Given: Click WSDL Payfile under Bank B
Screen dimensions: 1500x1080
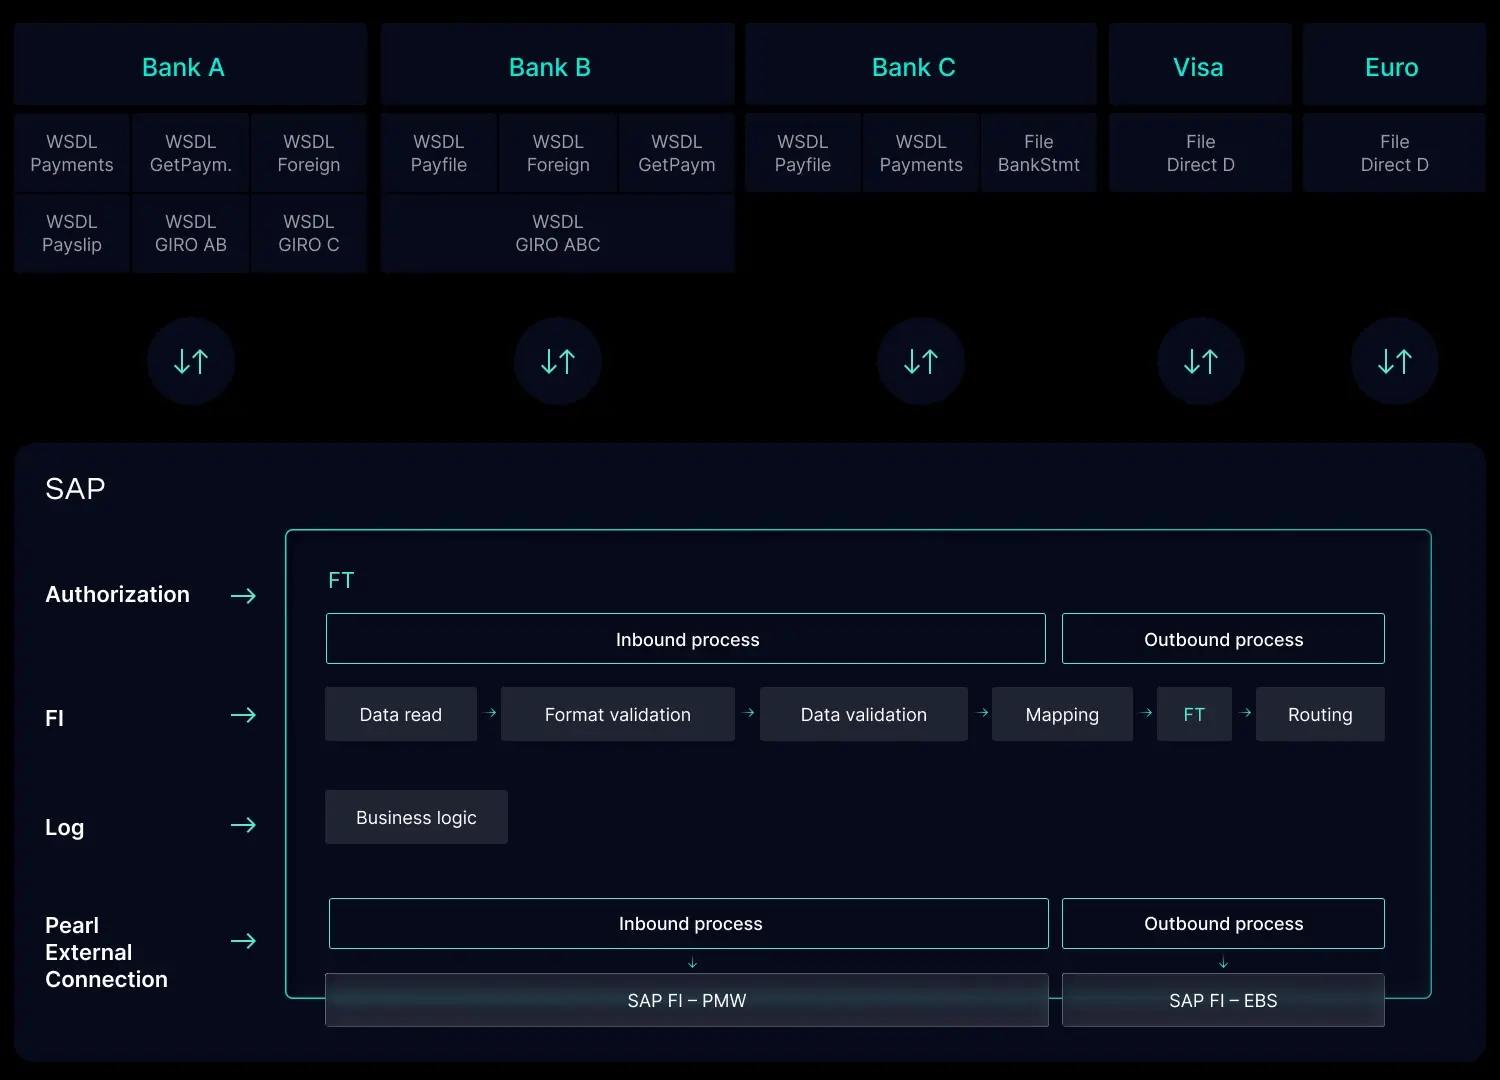Looking at the screenshot, I should pos(439,152).
